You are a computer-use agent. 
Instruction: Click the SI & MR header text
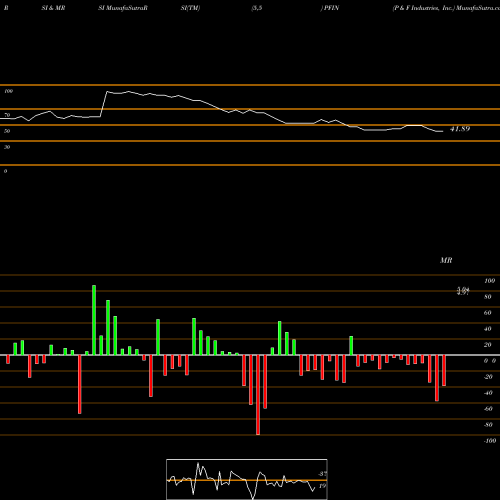click(53, 8)
